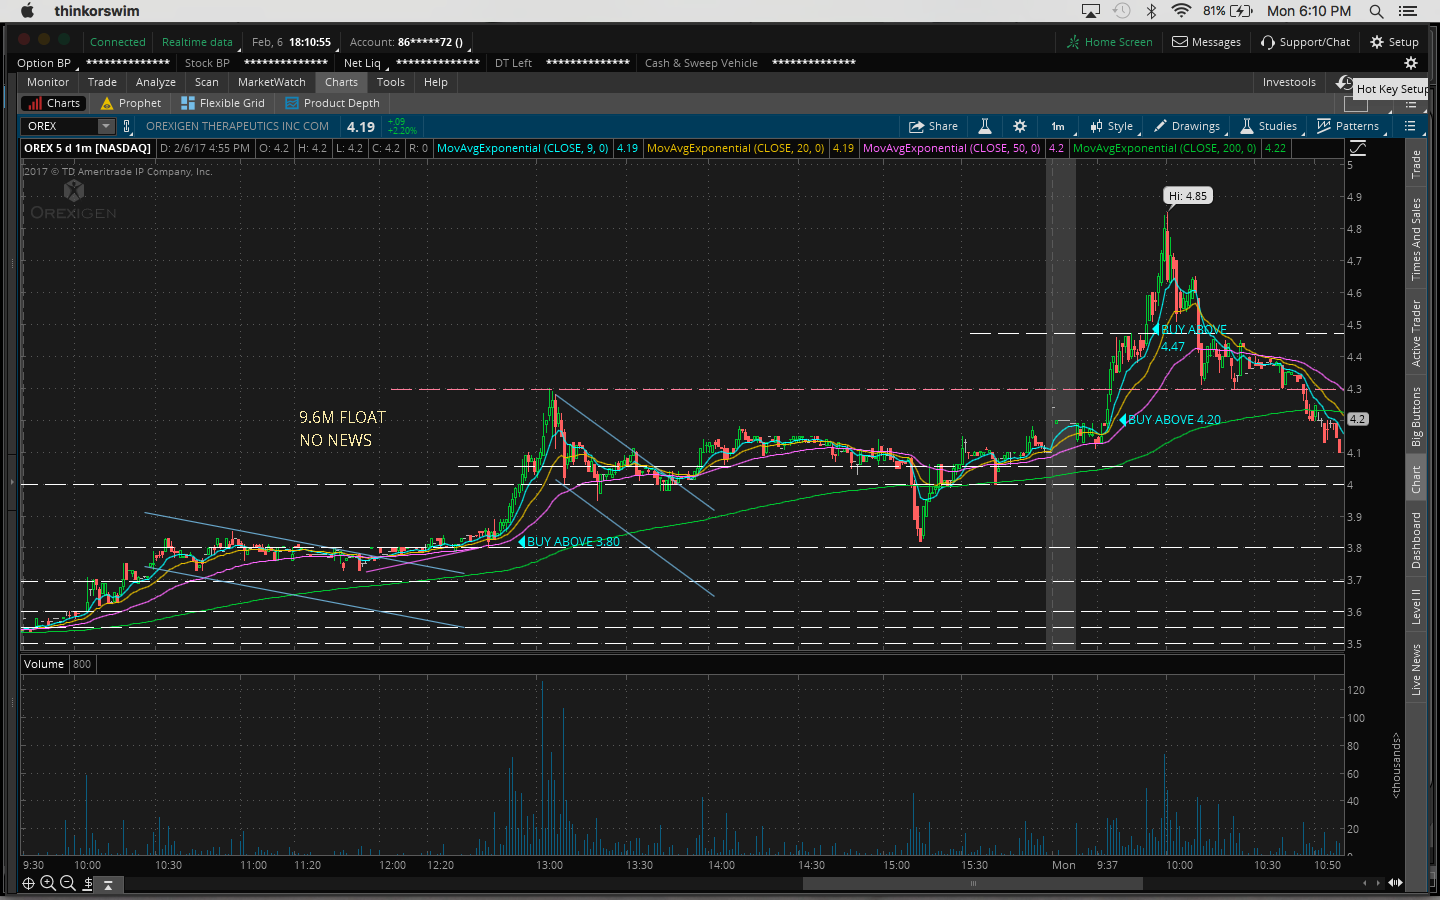Click the flask icon next to Share

(984, 126)
